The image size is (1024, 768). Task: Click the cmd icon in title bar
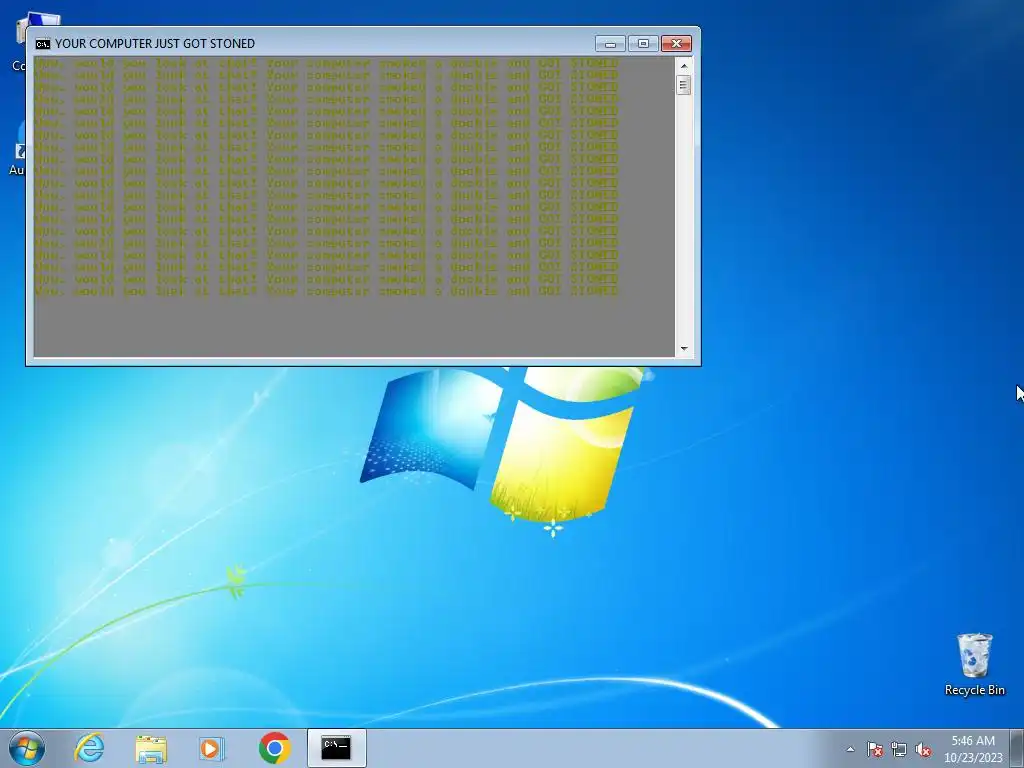click(x=42, y=44)
